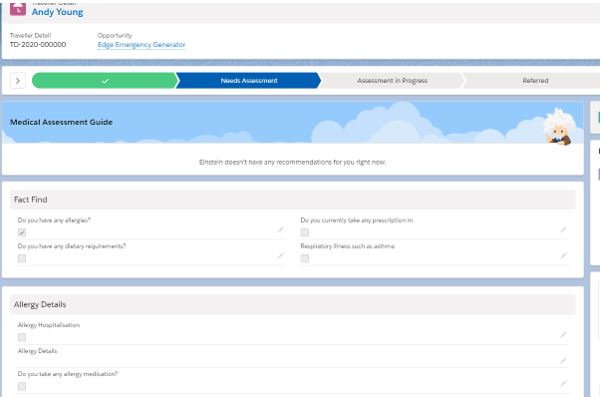Edit Allergy Hospitalisation pencil icon
The image size is (602, 397).
click(563, 334)
